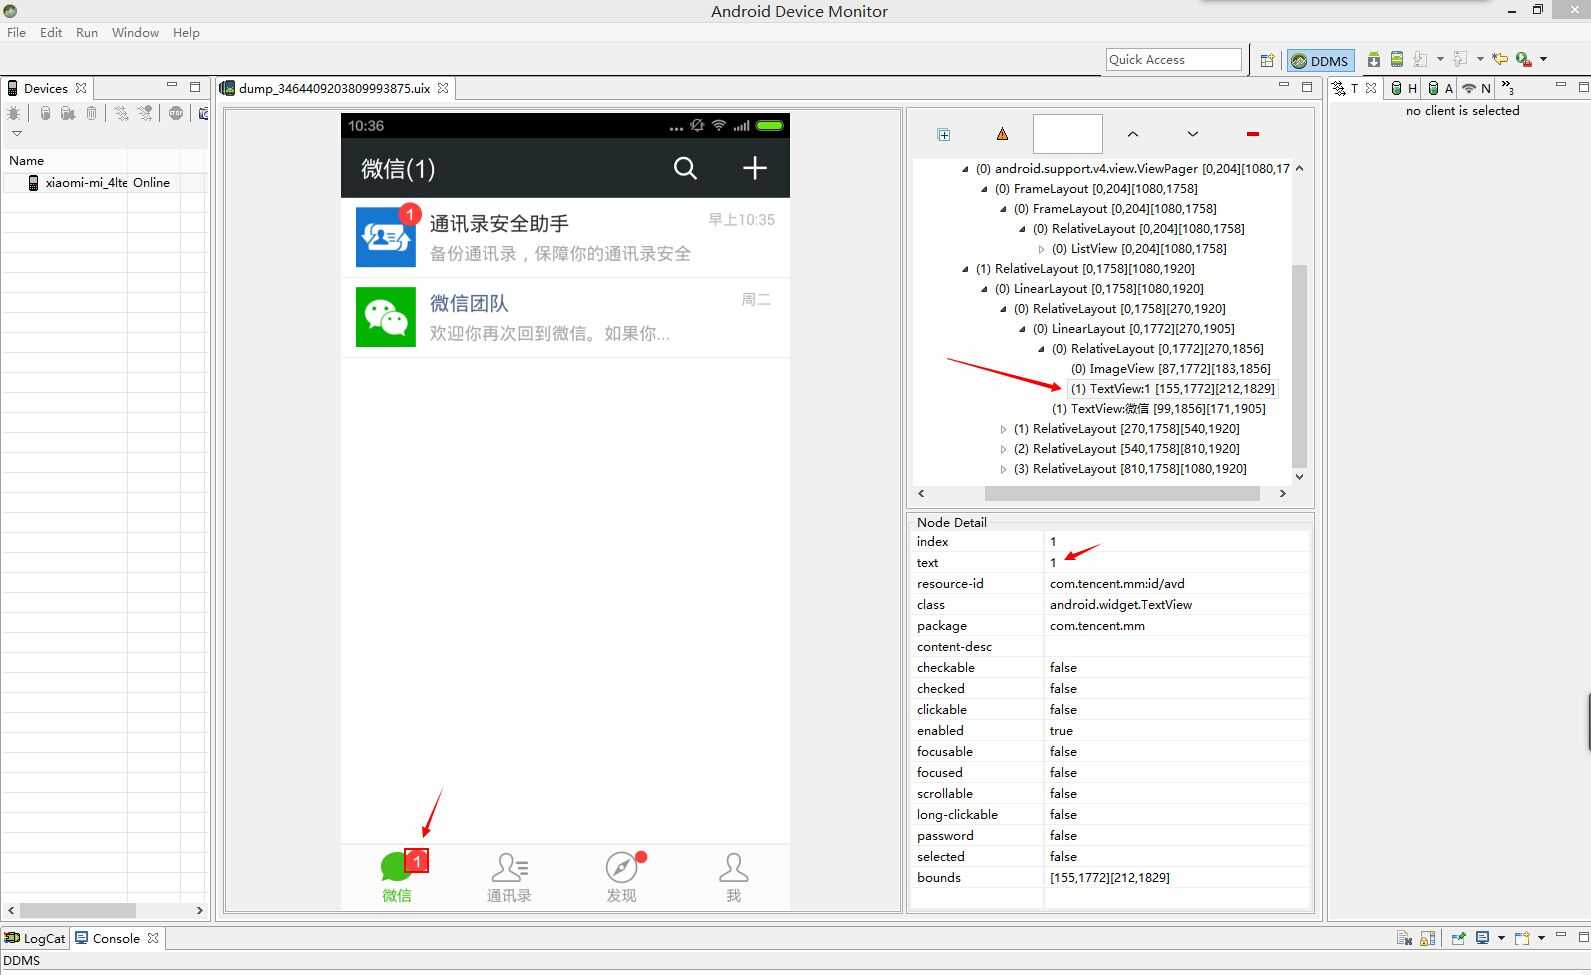Screen dimensions: 1591x975
Task: Open the File menu
Action: tap(16, 32)
